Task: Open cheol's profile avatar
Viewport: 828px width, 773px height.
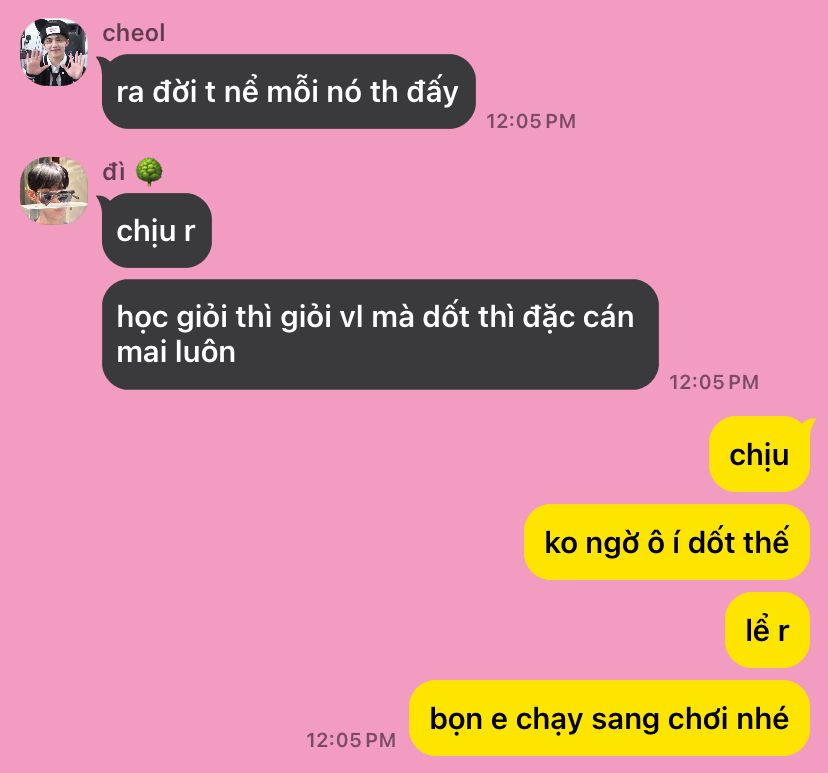Action: point(53,52)
